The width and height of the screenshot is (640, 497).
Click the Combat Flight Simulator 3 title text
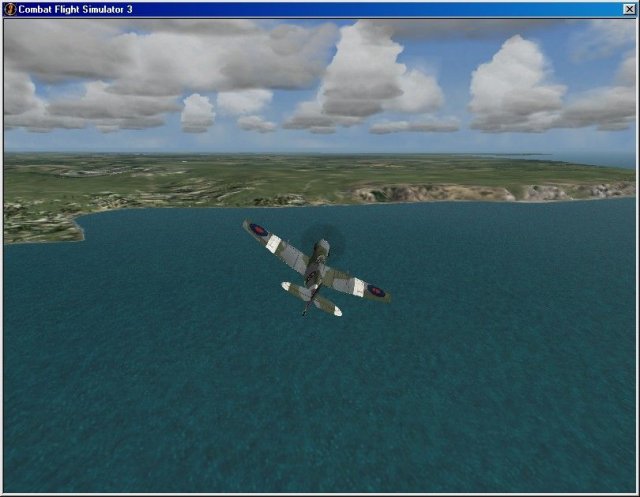point(75,9)
